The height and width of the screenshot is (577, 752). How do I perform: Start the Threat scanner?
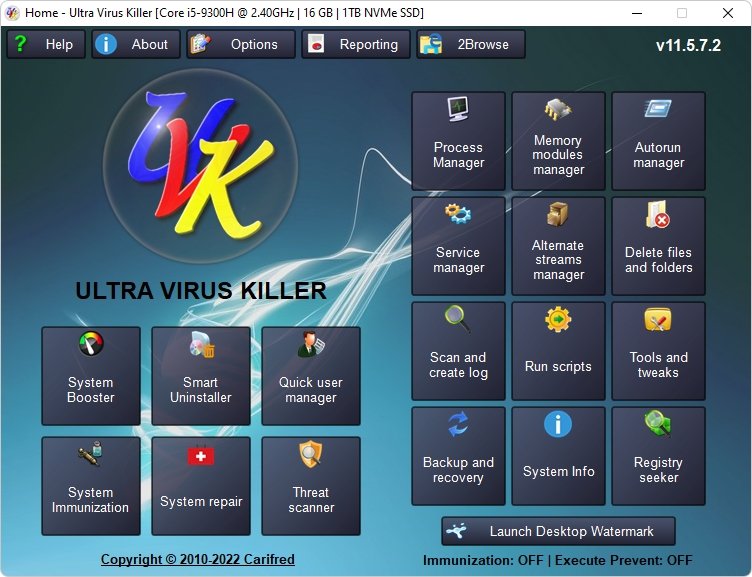click(x=311, y=486)
